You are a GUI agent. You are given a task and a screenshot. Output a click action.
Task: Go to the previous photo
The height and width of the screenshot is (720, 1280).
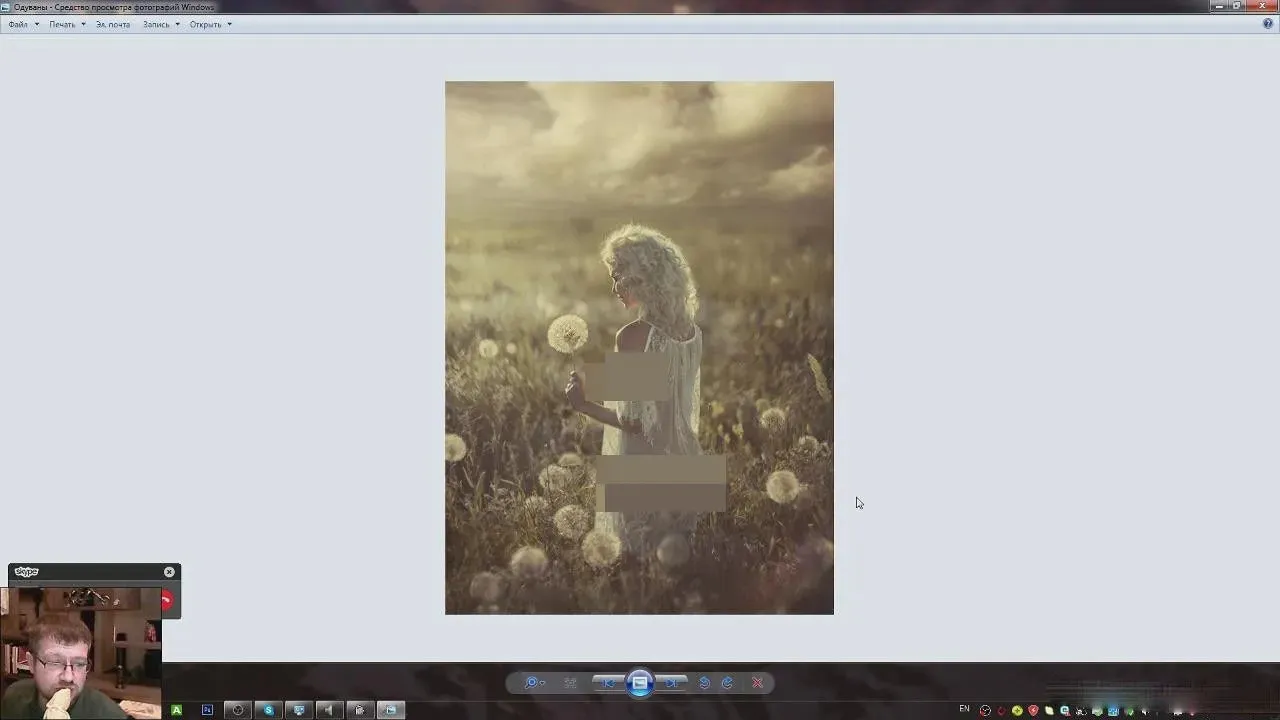point(609,683)
